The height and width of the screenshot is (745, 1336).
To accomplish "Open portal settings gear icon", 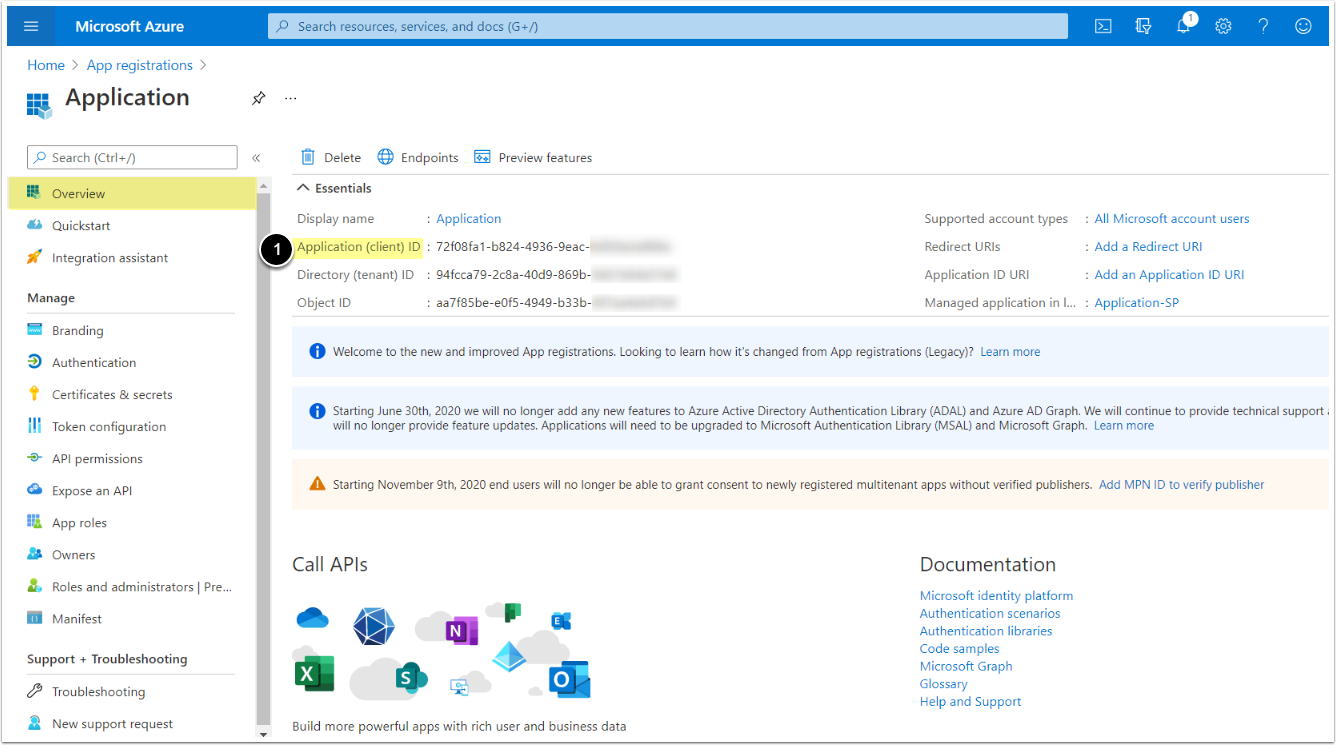I will point(1223,27).
